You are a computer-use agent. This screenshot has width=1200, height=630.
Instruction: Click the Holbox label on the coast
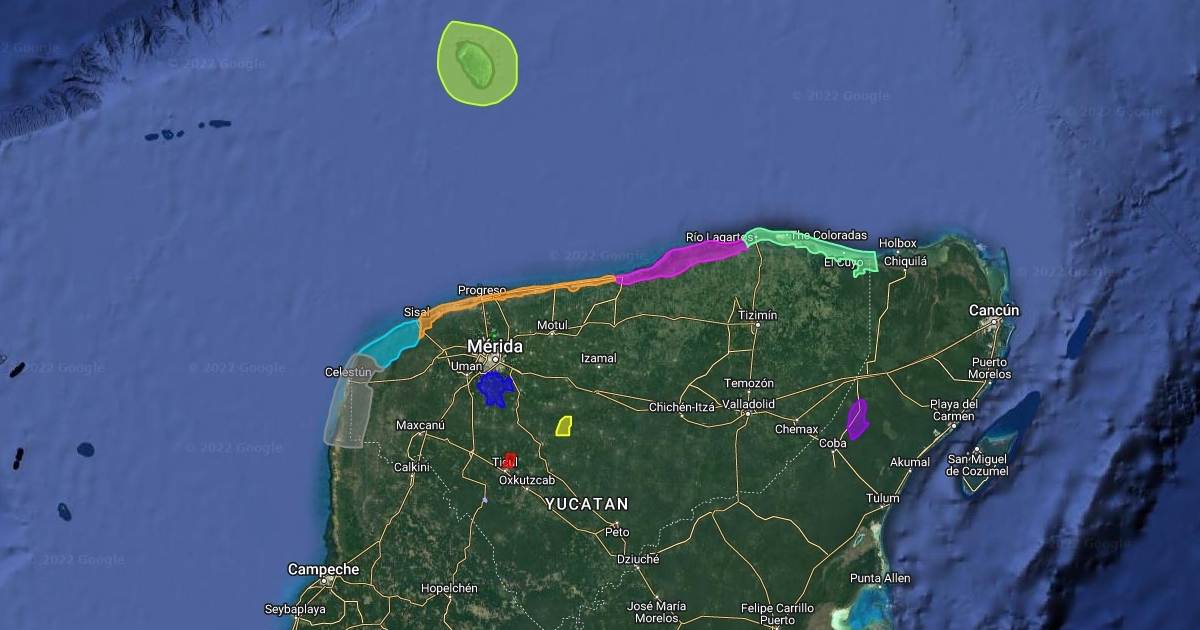(897, 243)
